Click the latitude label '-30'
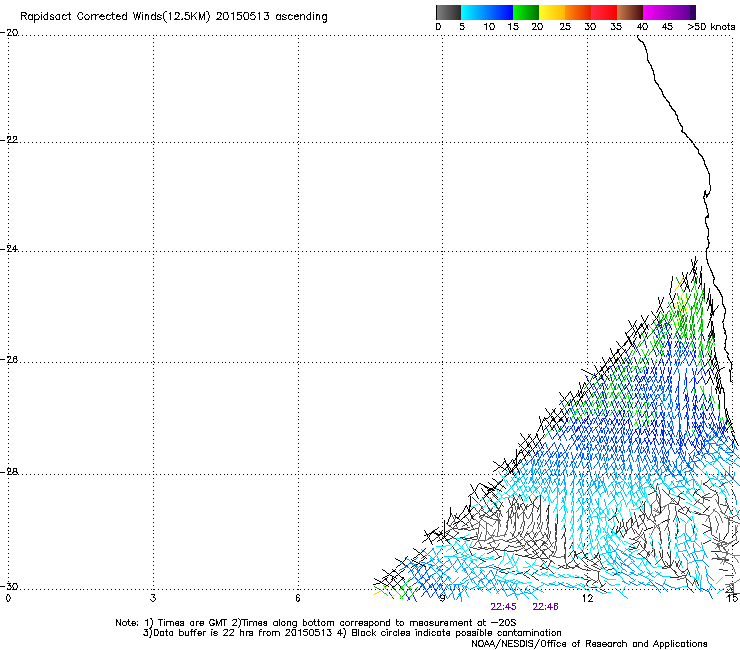This screenshot has height=650, width=740. point(9,587)
